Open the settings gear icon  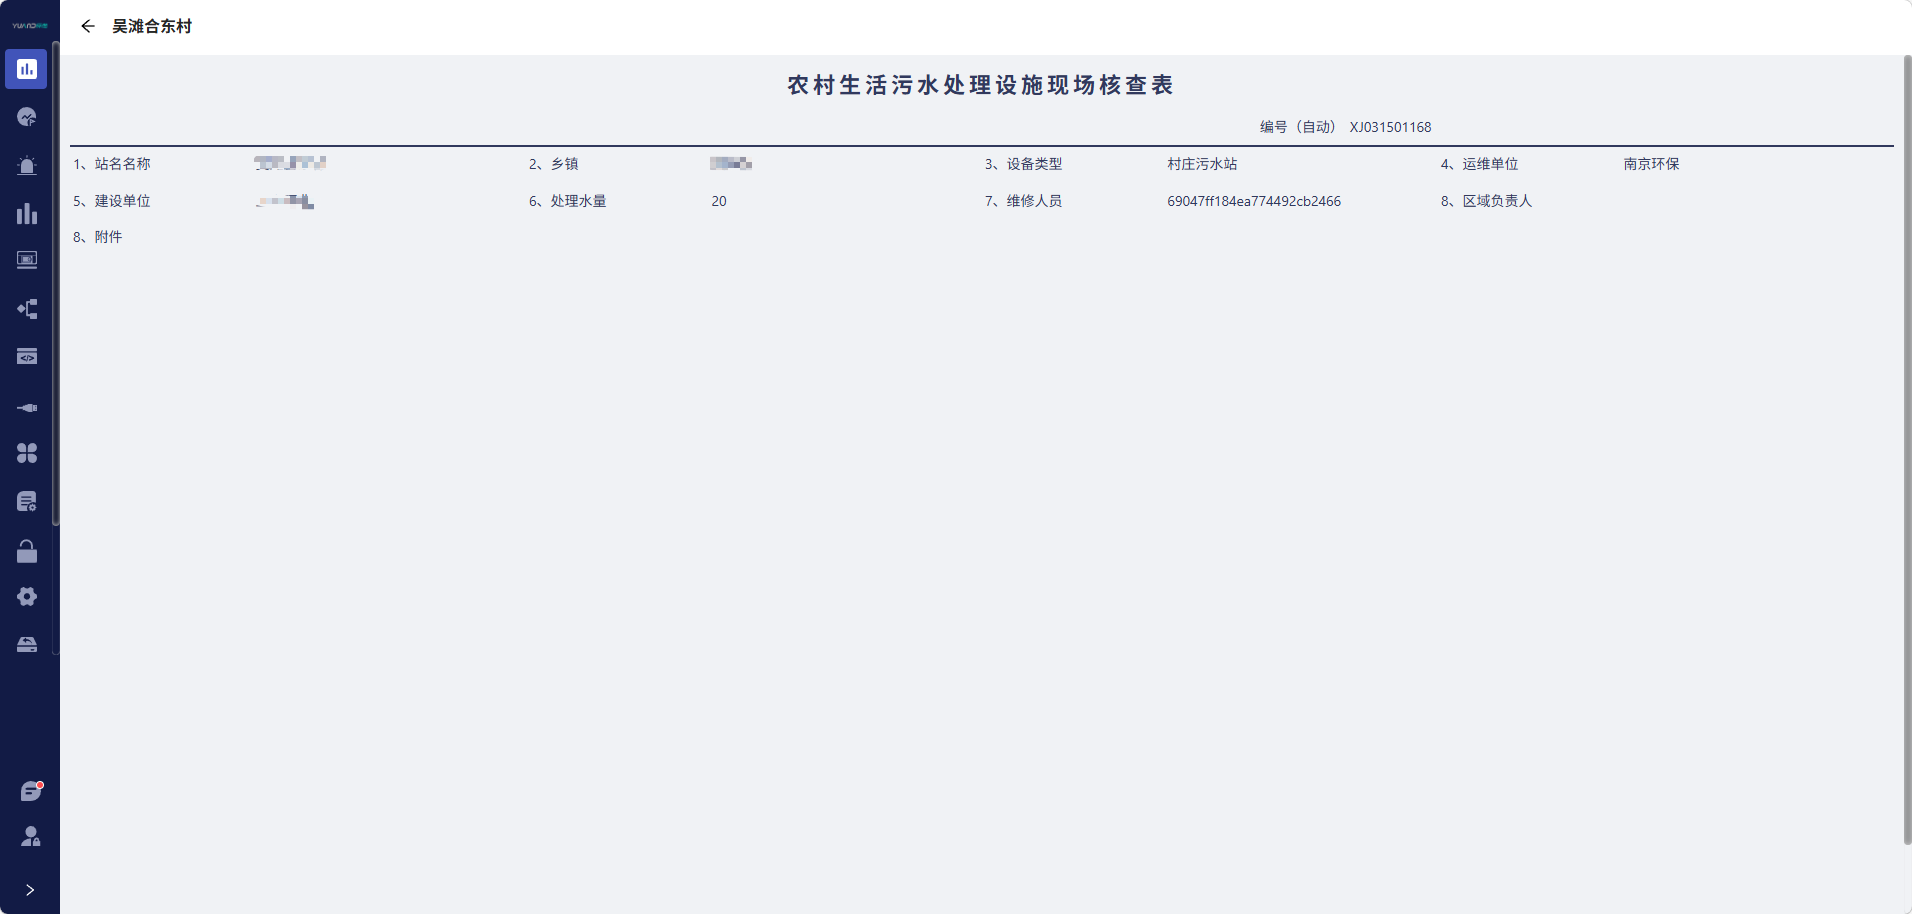27,596
